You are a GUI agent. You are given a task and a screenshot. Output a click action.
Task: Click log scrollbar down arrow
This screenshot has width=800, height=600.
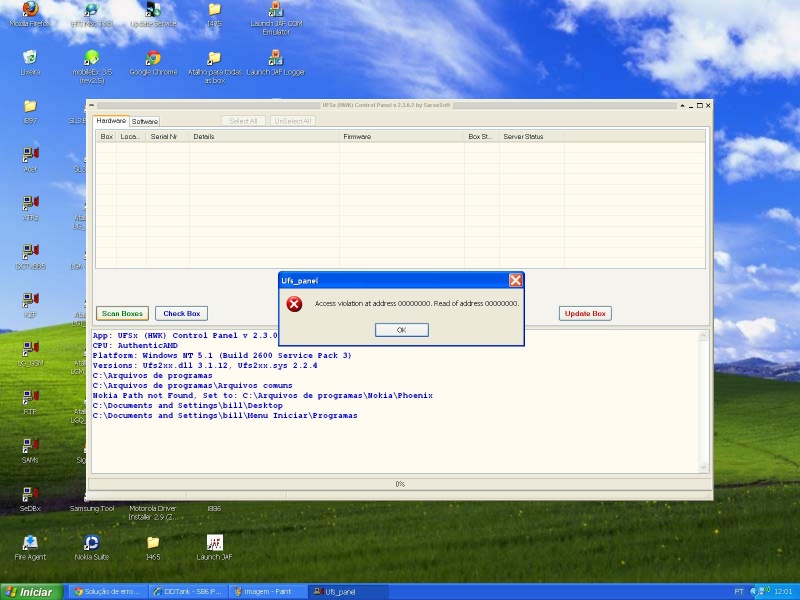pyautogui.click(x=703, y=467)
